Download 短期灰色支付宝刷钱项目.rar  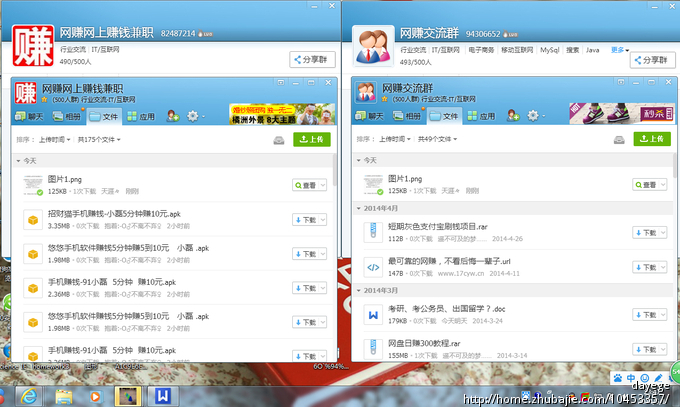(646, 233)
